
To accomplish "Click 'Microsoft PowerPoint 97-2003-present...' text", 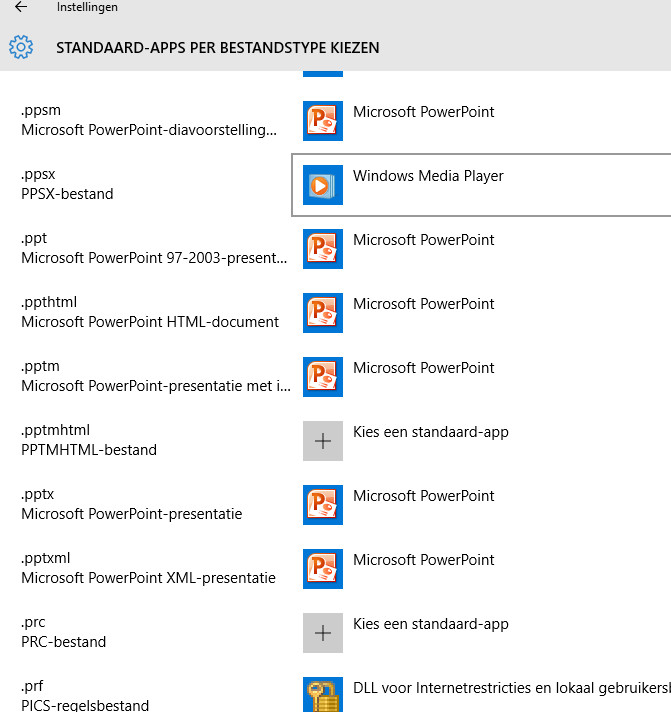I will pos(154,258).
